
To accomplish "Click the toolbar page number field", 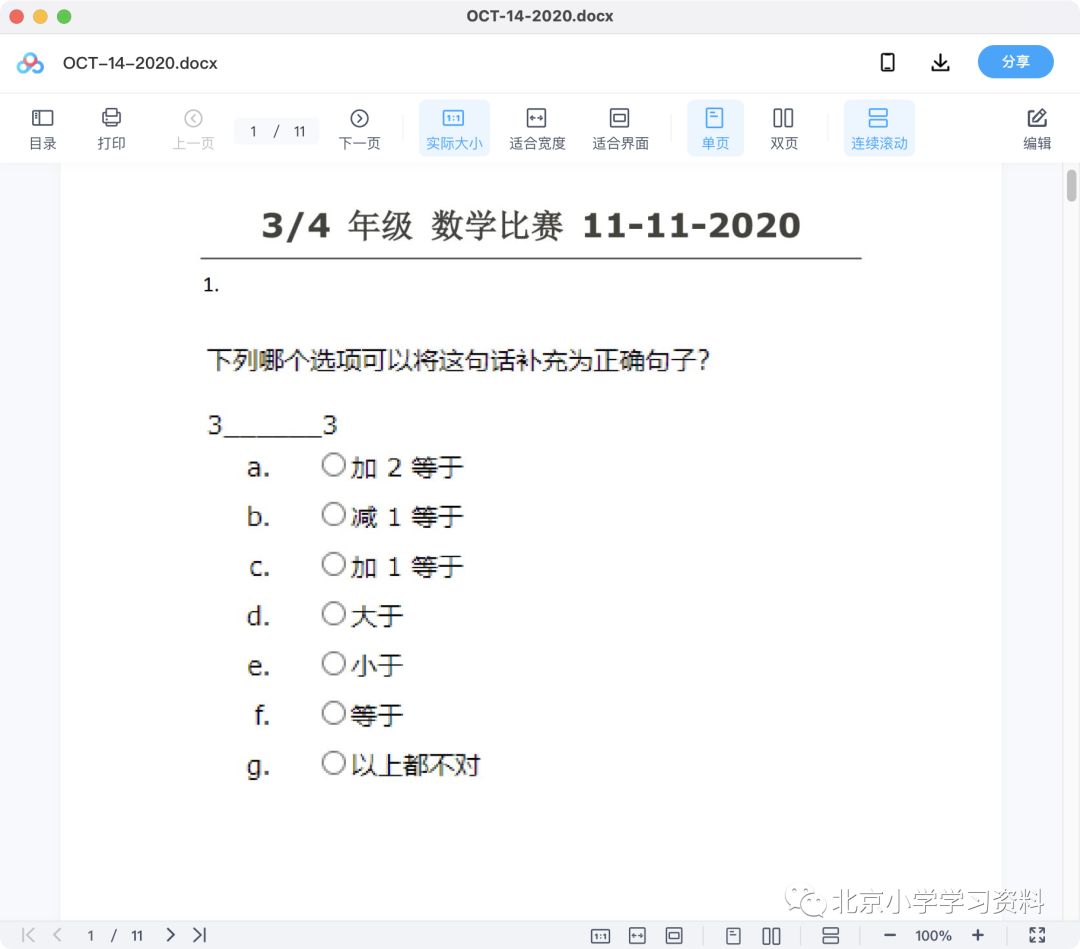I will pyautogui.click(x=276, y=131).
